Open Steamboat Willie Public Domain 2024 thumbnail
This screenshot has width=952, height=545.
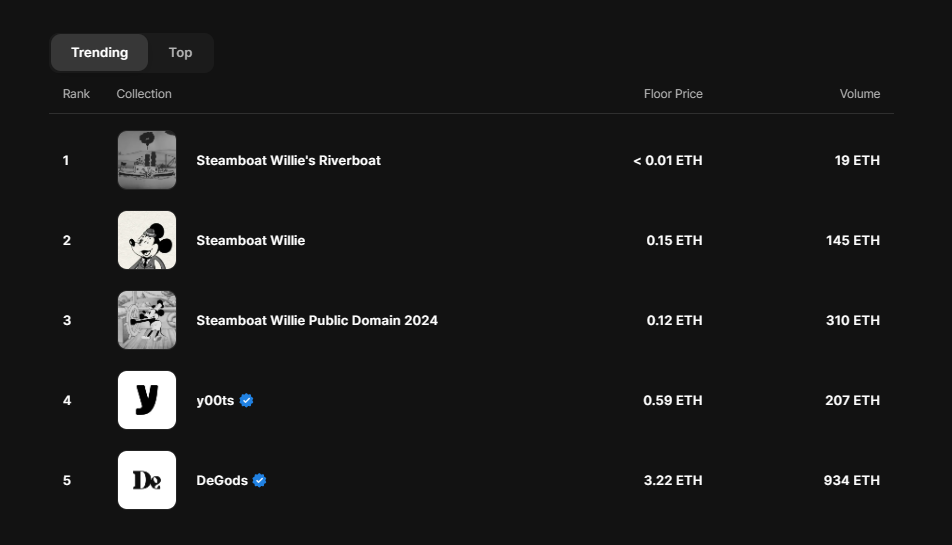click(147, 320)
